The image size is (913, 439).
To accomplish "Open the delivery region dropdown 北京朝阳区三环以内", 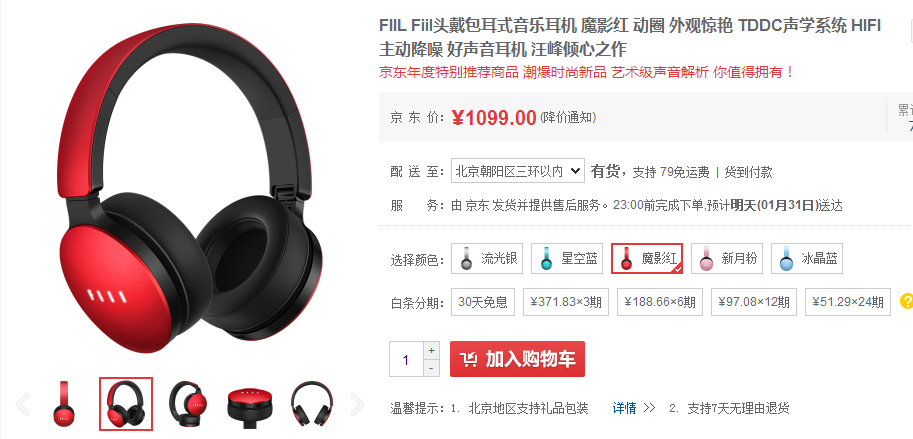I will 518,171.
